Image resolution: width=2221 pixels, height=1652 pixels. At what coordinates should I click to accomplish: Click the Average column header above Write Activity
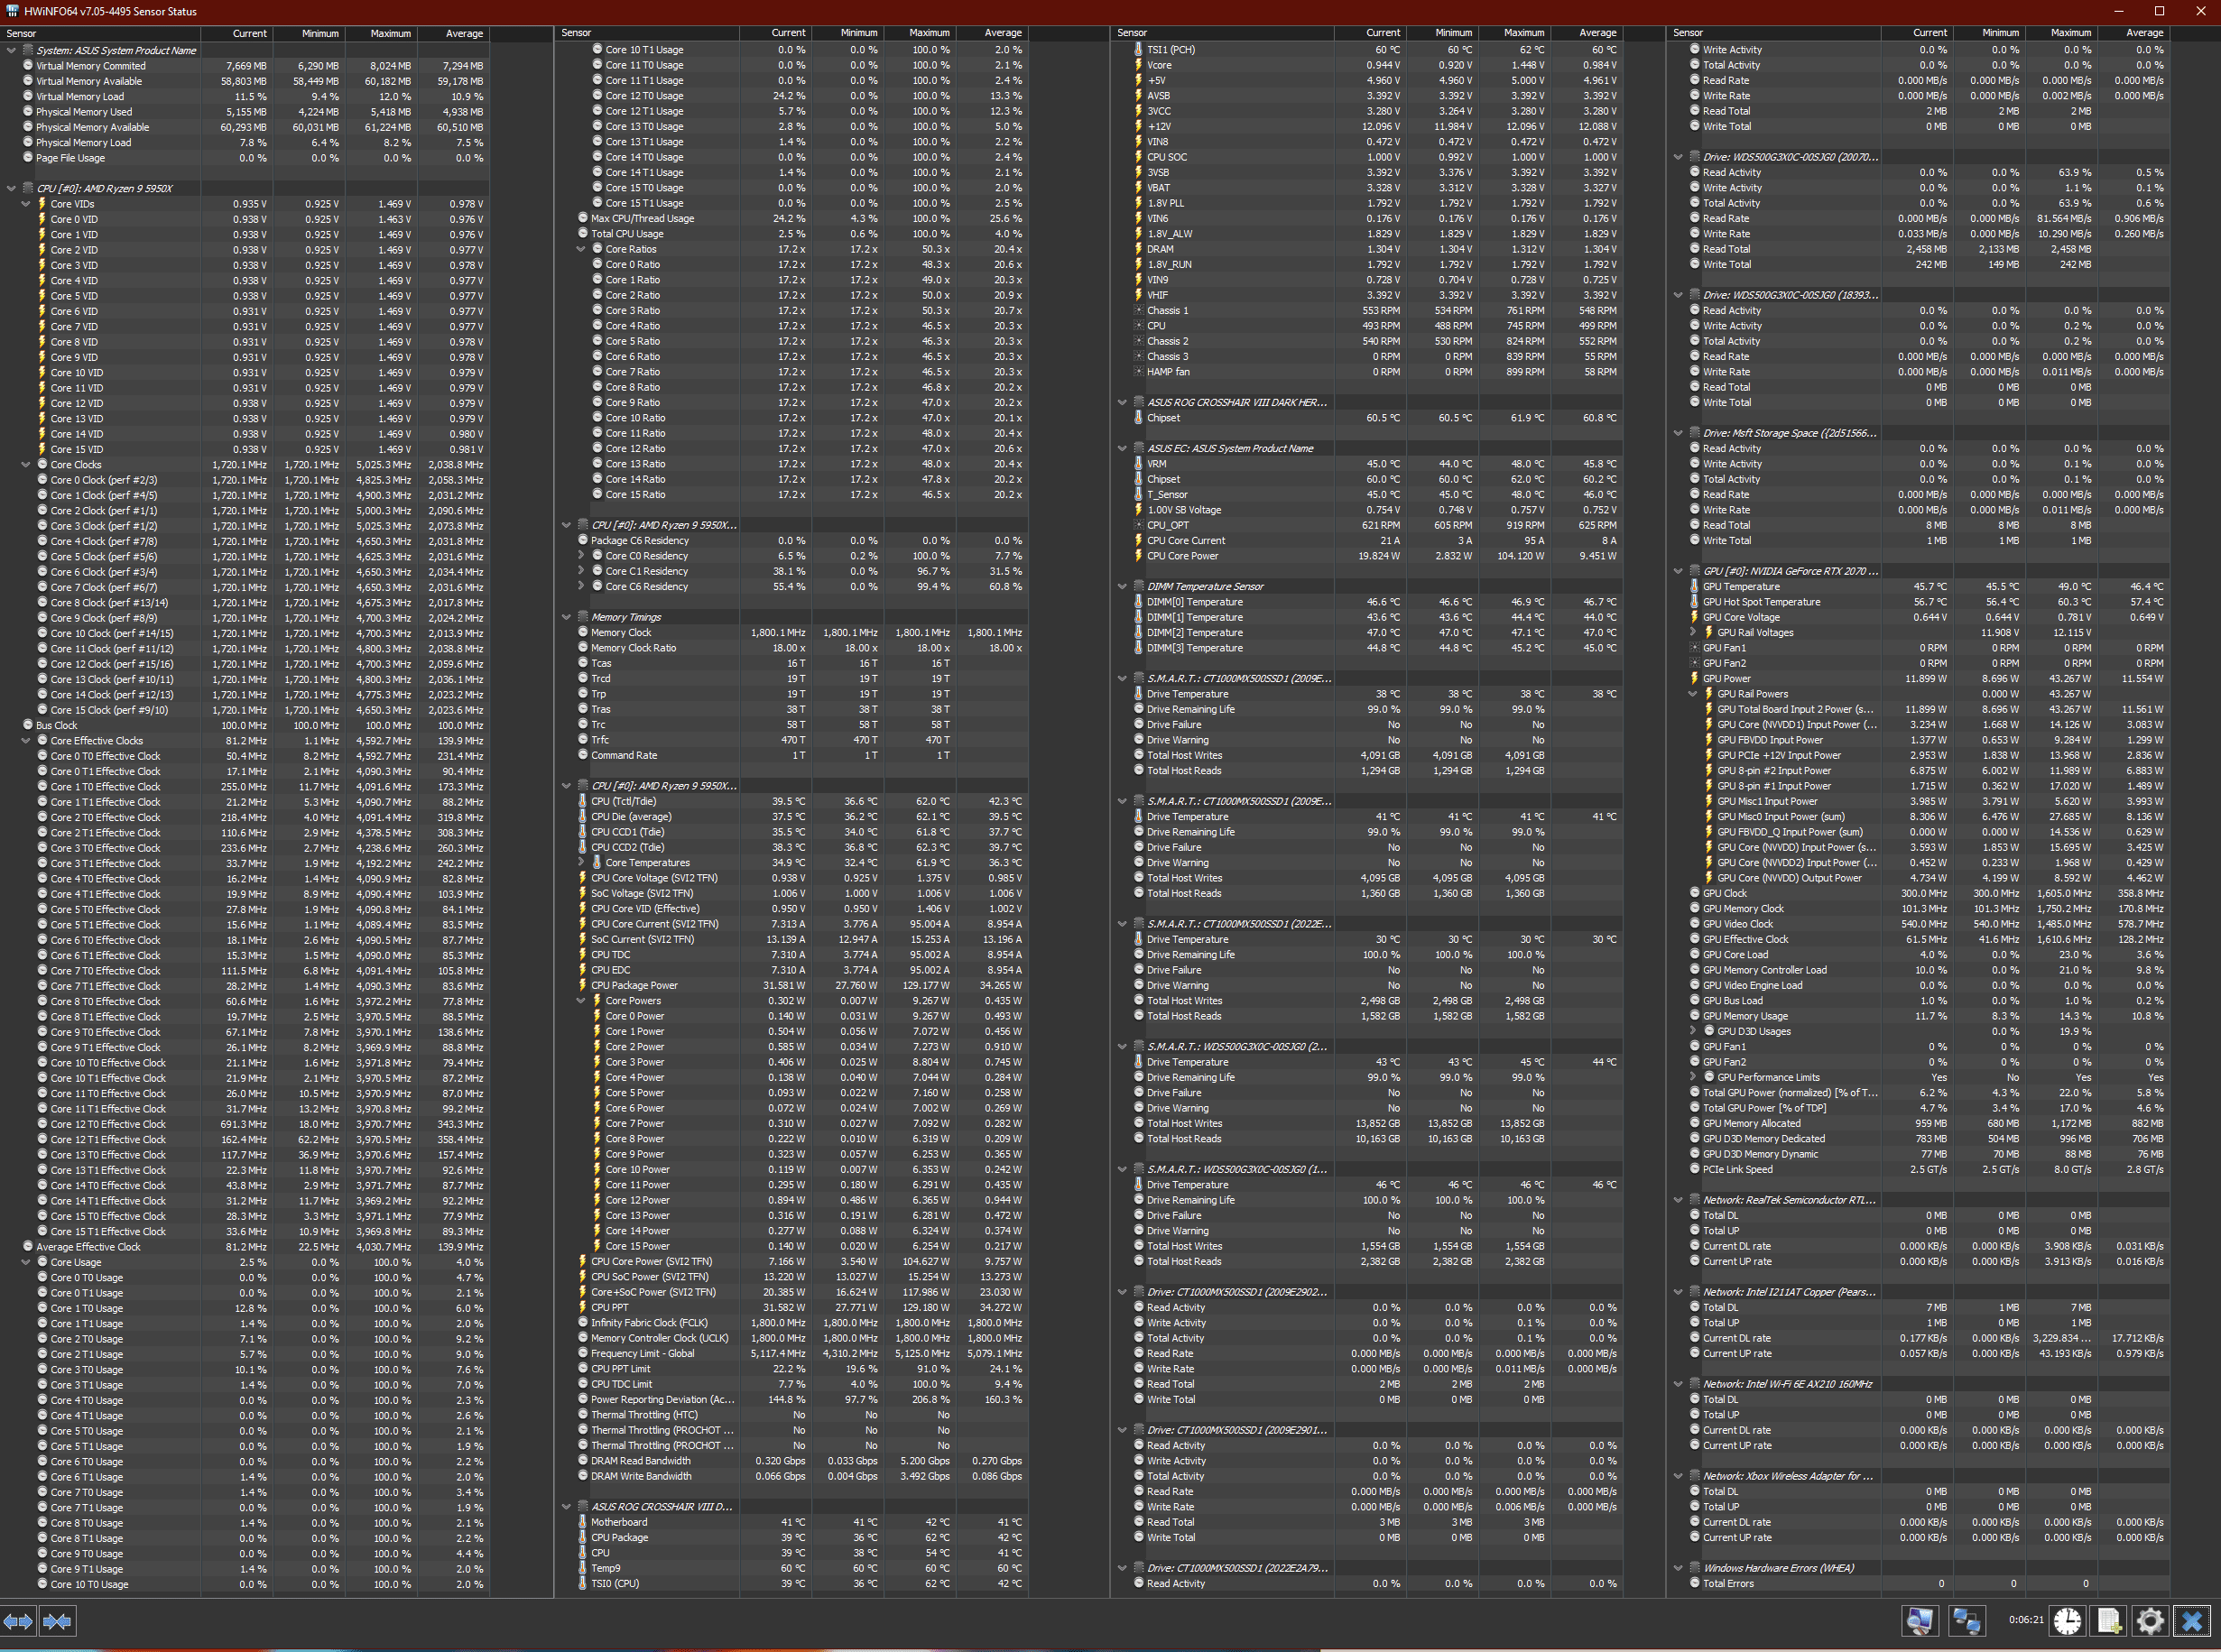click(2133, 33)
